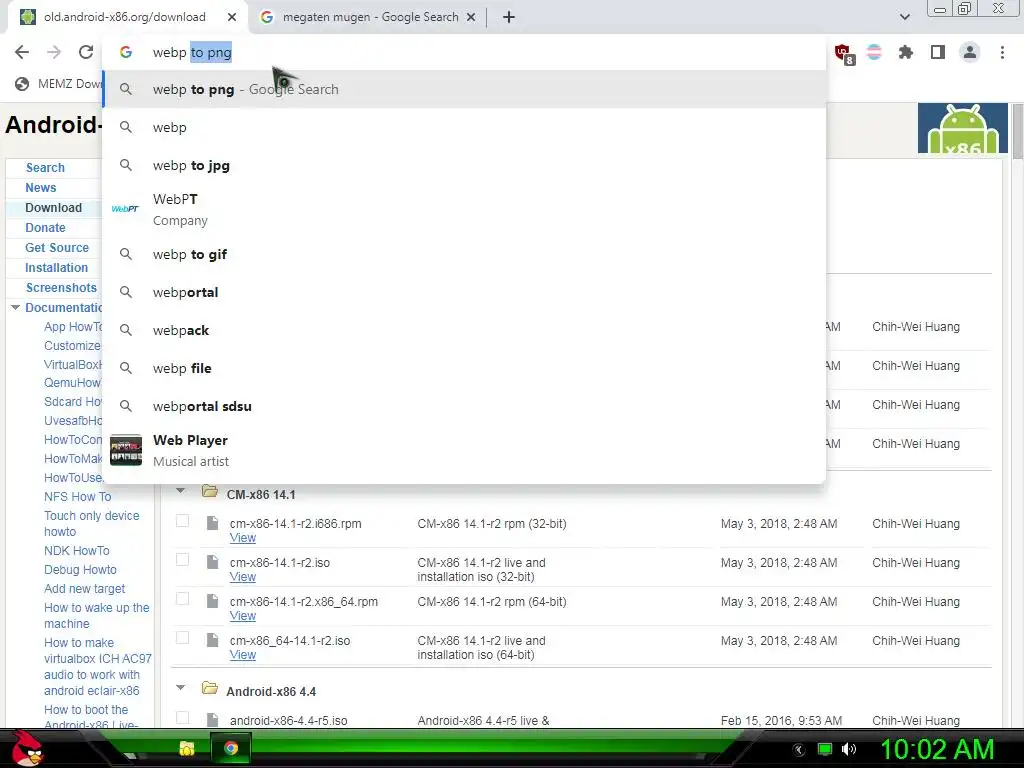Viewport: 1024px width, 768px height.
Task: Click View under cm-x86-14.1-r2.x86_64.rpm
Action: [242, 616]
